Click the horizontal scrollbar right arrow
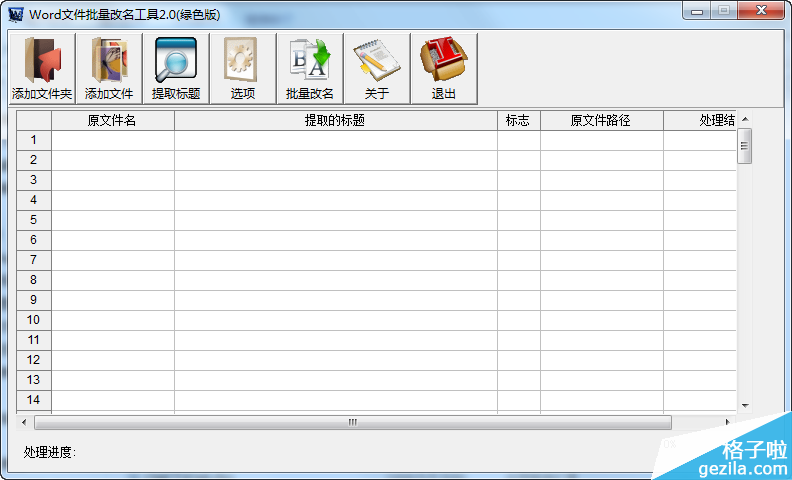792x480 pixels. 727,422
